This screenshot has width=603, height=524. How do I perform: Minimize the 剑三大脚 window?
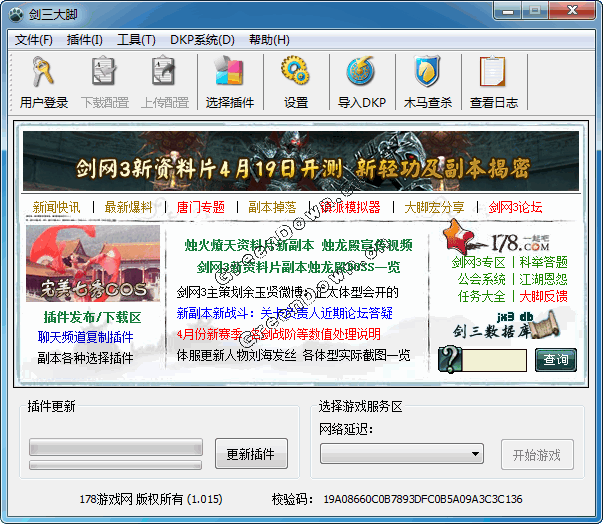508,11
